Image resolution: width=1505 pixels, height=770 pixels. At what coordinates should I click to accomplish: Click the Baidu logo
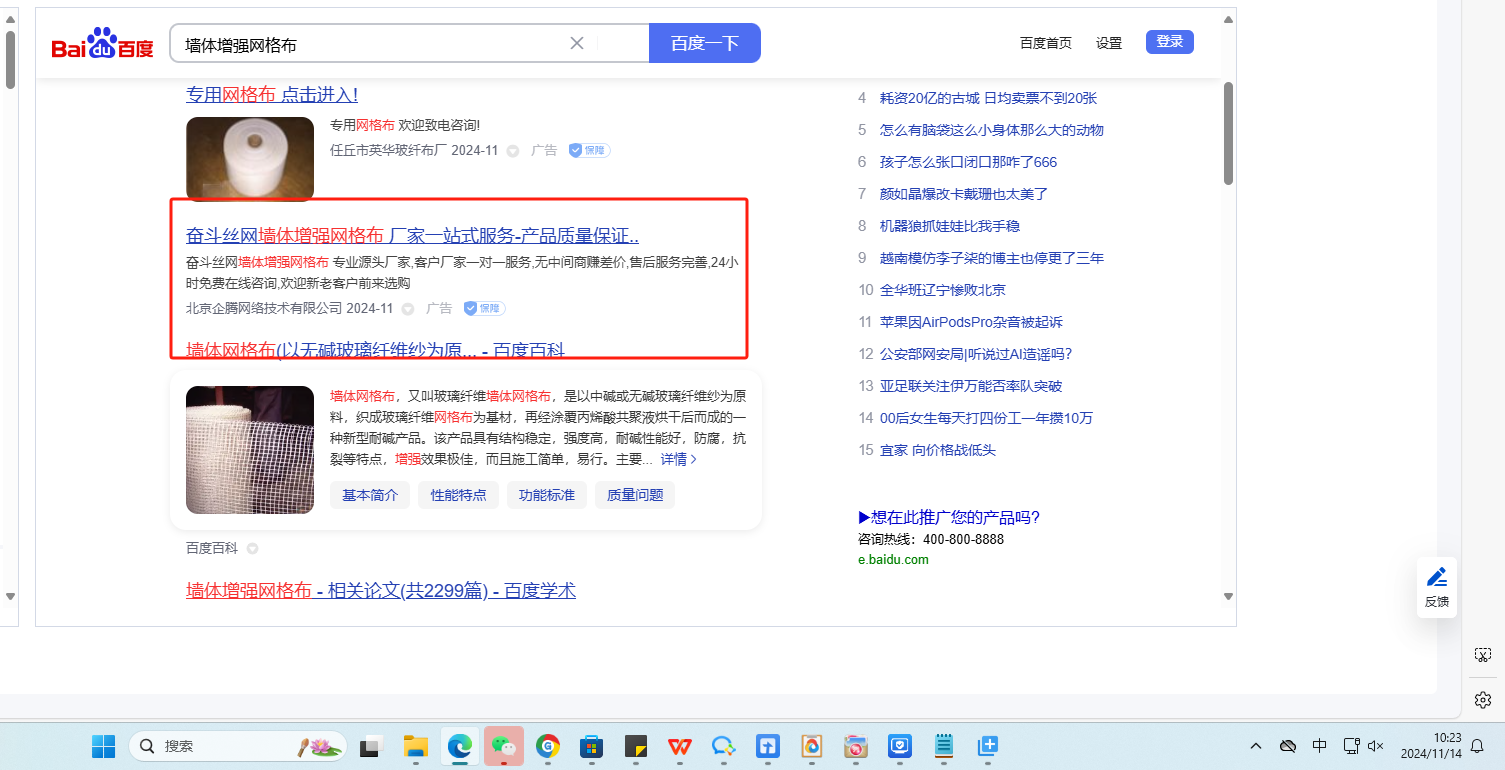point(102,45)
